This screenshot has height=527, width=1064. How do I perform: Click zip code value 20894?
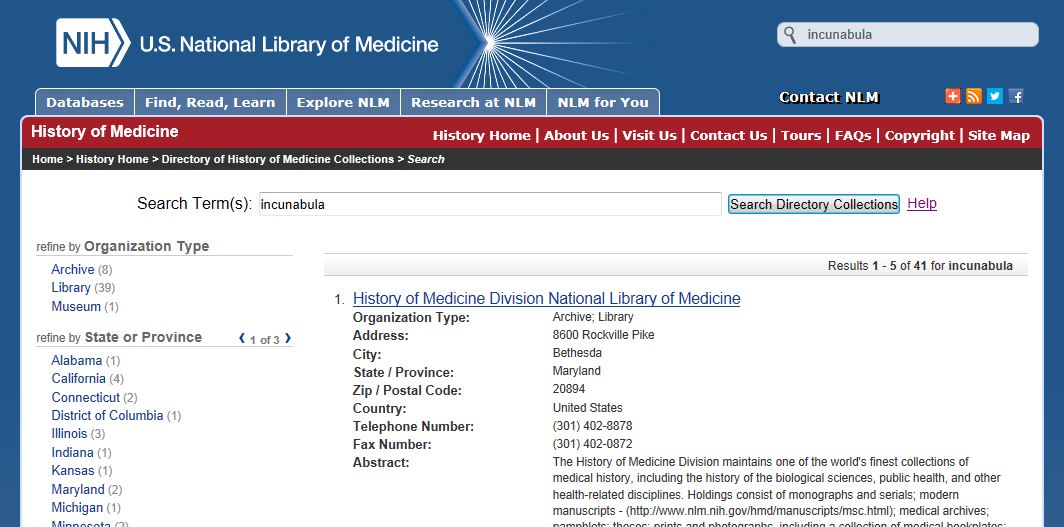click(569, 389)
